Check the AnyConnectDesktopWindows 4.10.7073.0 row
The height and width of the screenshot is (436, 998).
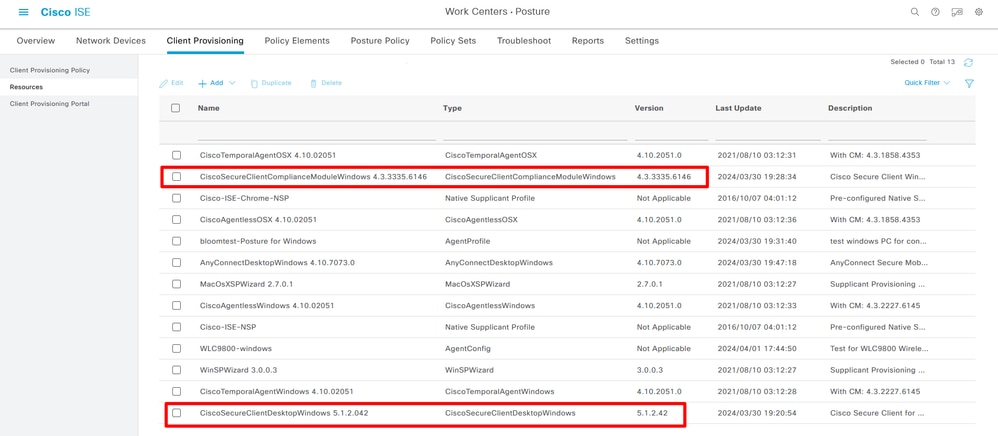[176, 262]
